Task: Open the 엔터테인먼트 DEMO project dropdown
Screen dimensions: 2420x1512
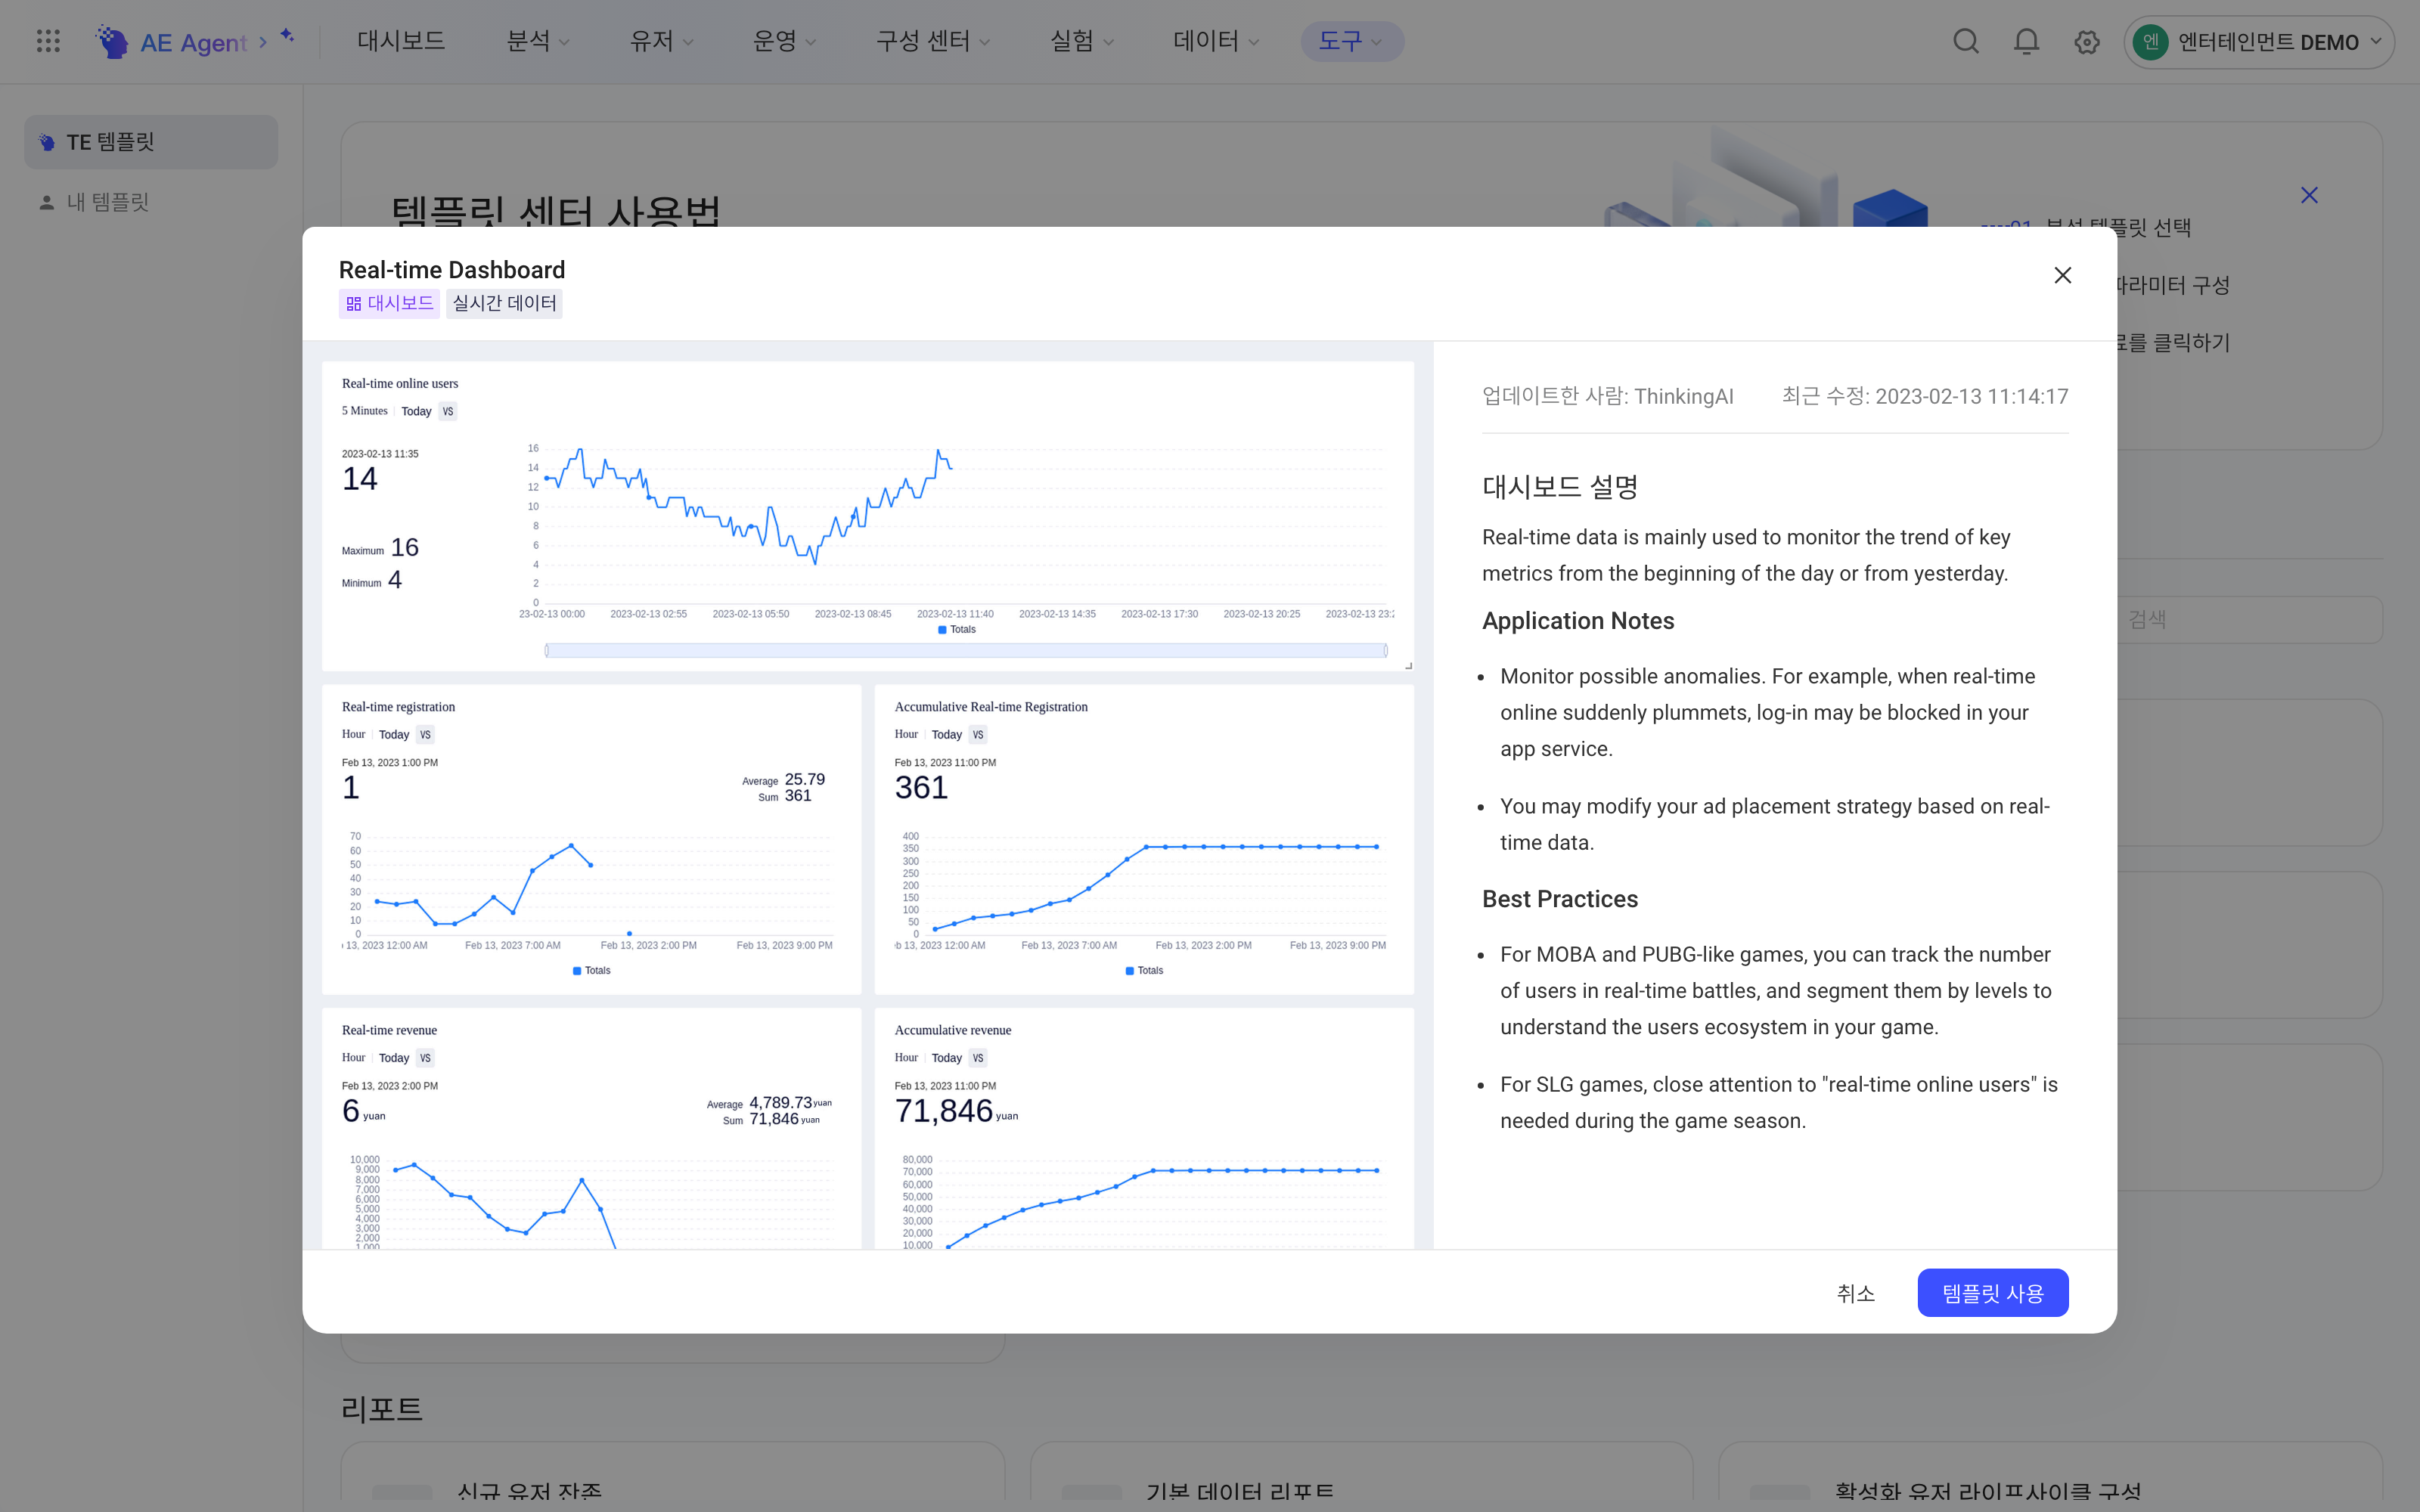Action: pos(2258,42)
